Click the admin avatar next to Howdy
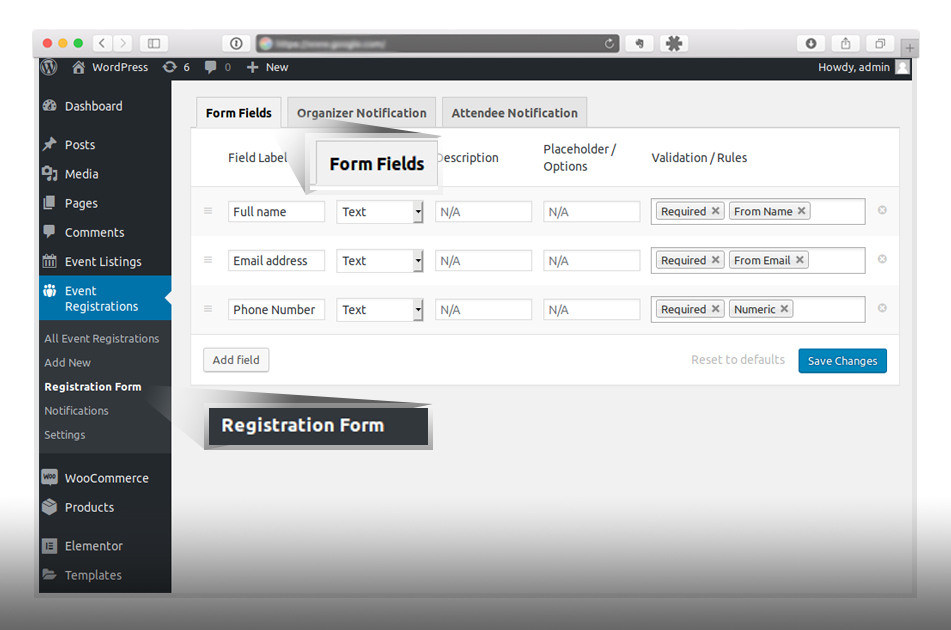 [x=902, y=67]
